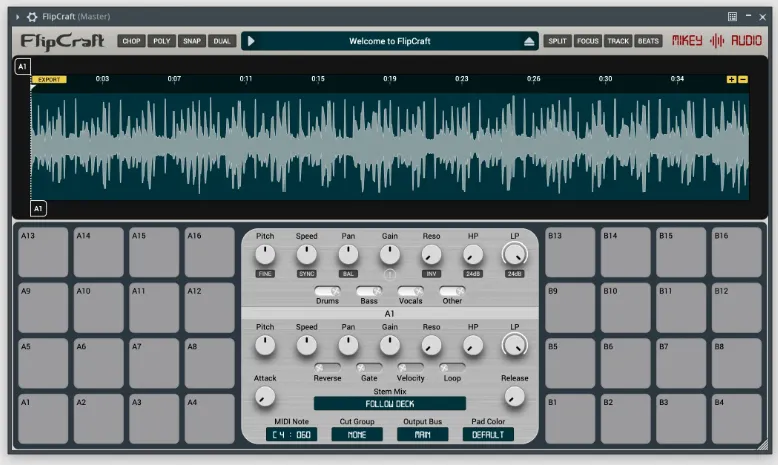The image size is (778, 465).
Task: Toggle the Other stem switch
Action: [x=452, y=291]
